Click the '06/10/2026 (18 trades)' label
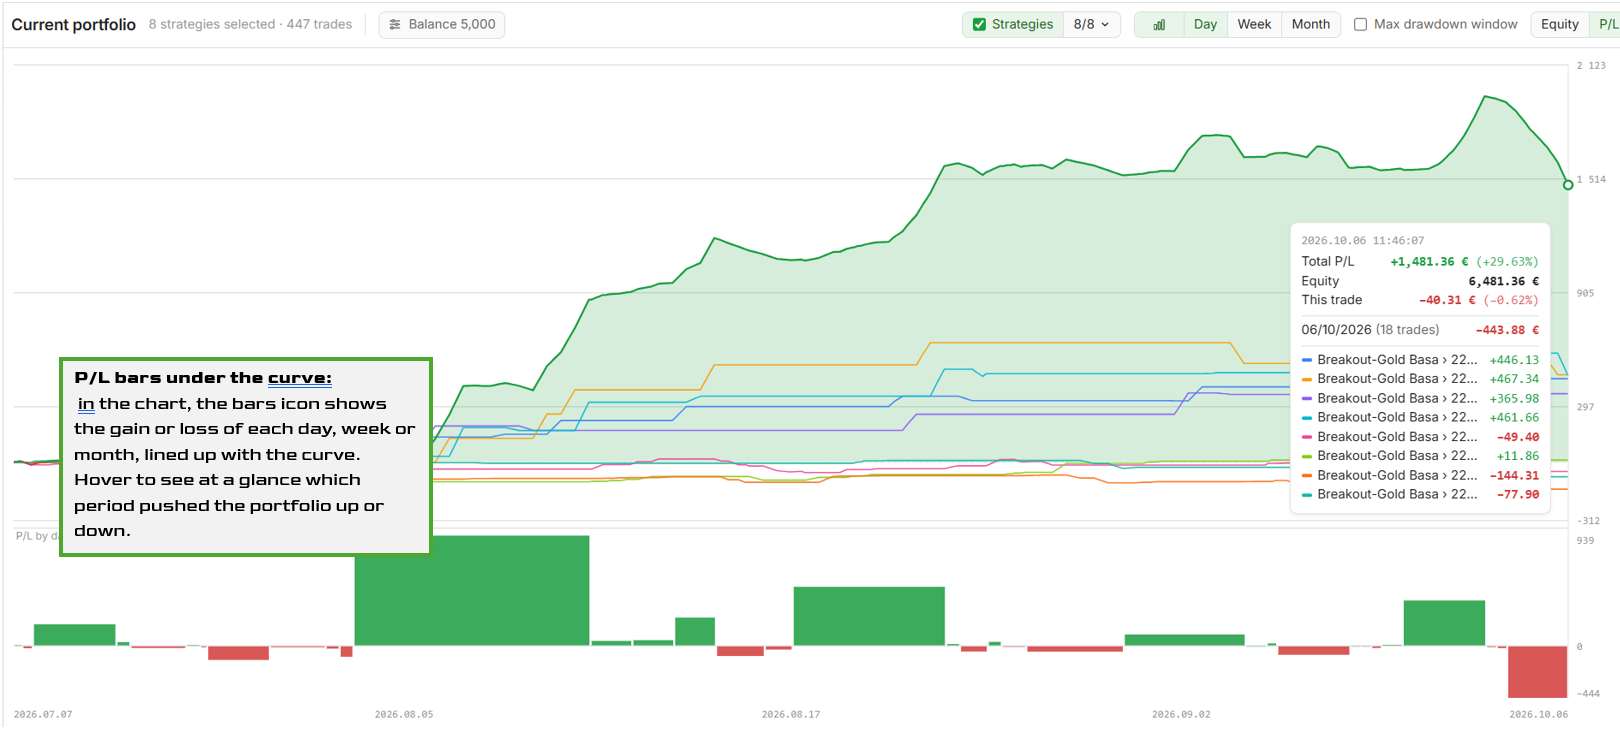The height and width of the screenshot is (737, 1620). pos(1370,330)
